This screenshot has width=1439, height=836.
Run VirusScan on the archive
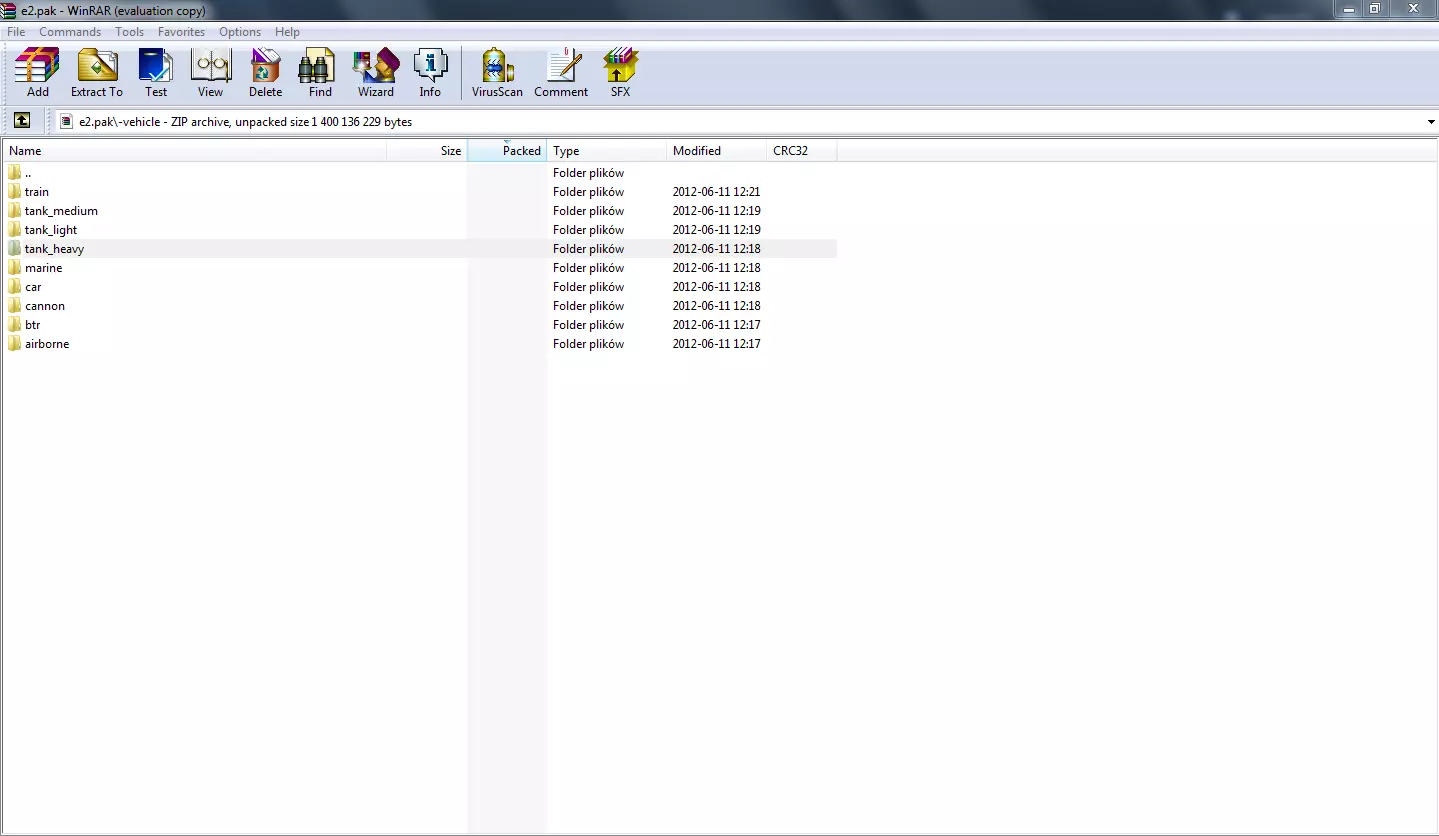pyautogui.click(x=497, y=66)
